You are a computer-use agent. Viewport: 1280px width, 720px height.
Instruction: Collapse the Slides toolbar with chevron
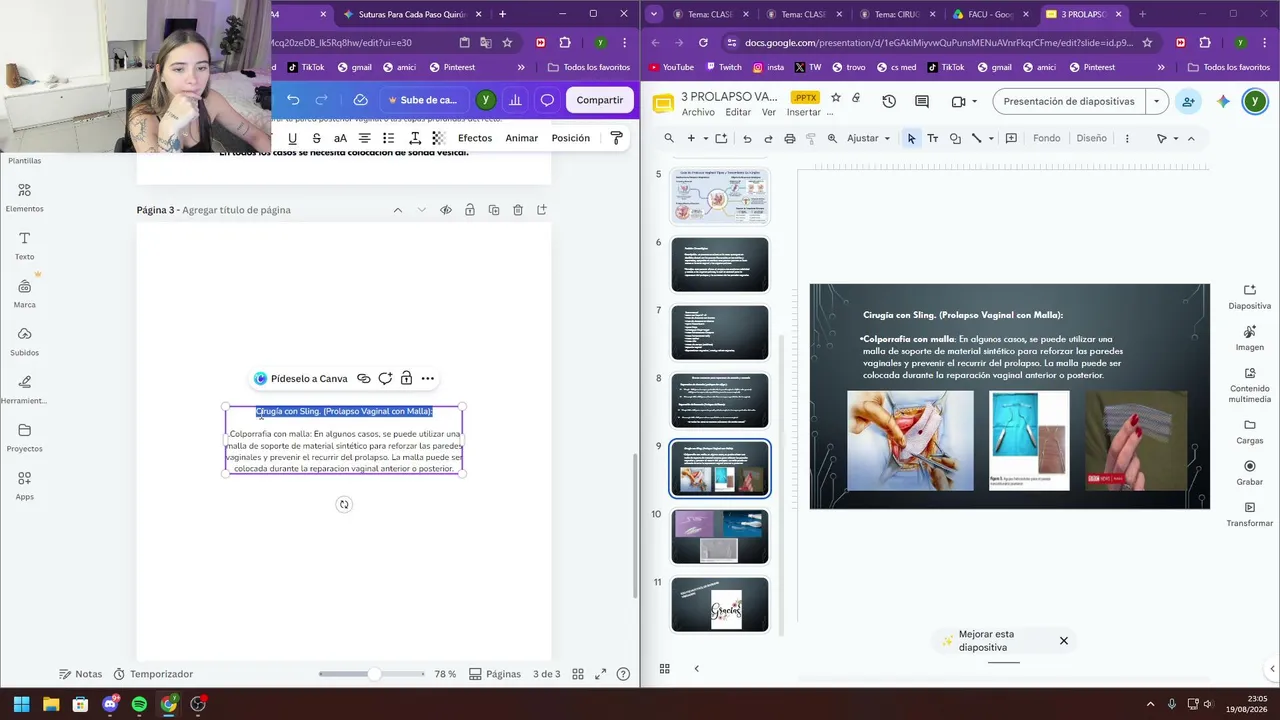point(1191,138)
